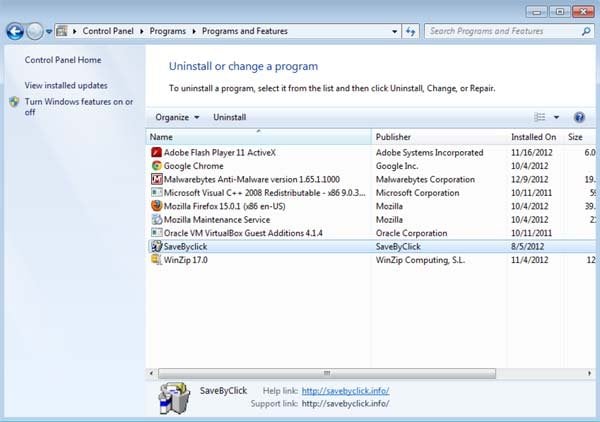Click SaveByClick title in details pane
This screenshot has width=600, height=422.
pos(223,391)
